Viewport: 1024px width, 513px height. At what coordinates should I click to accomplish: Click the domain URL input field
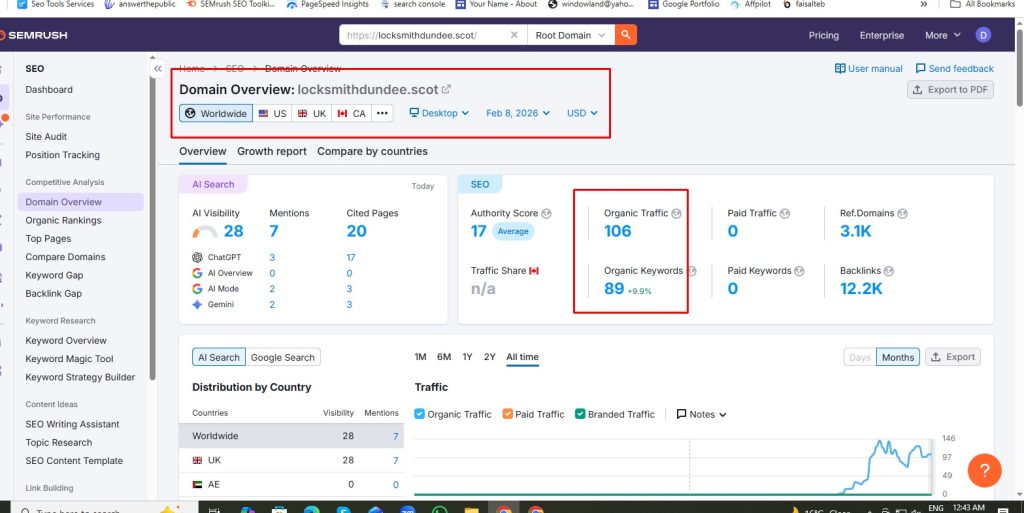424,35
